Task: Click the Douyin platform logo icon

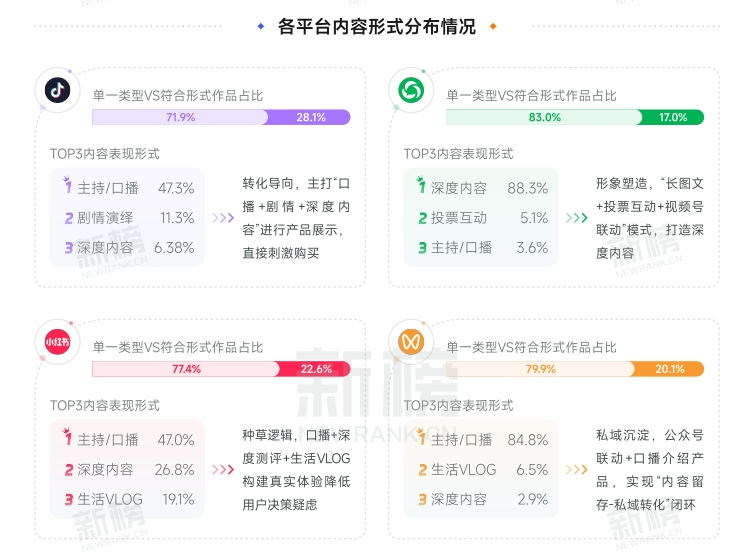Action: 57,90
